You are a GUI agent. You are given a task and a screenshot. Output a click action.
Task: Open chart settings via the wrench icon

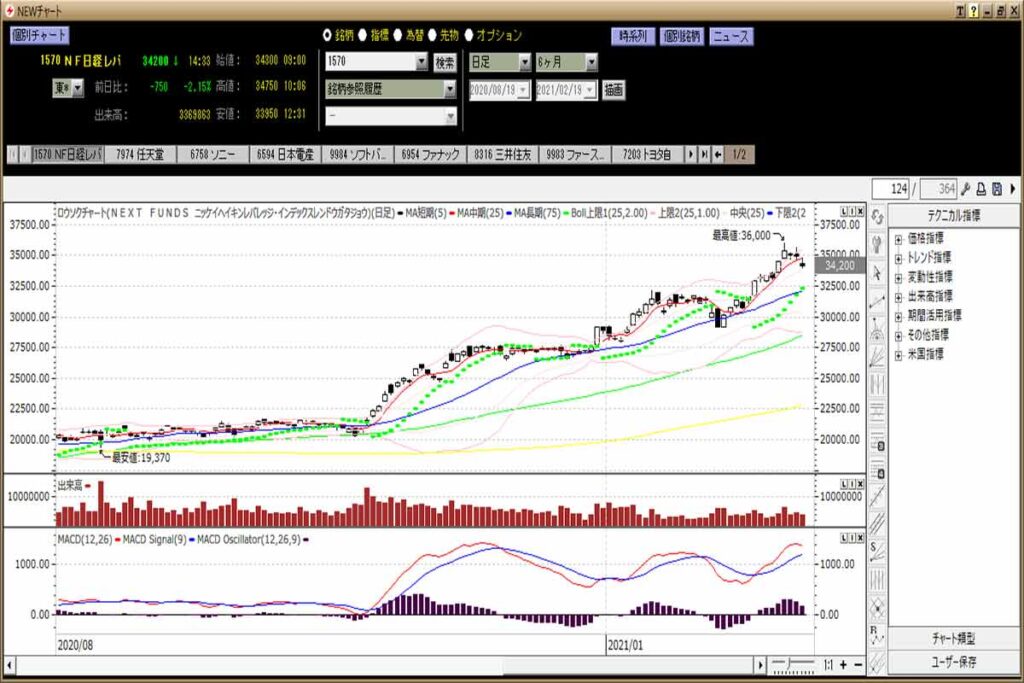coord(966,189)
